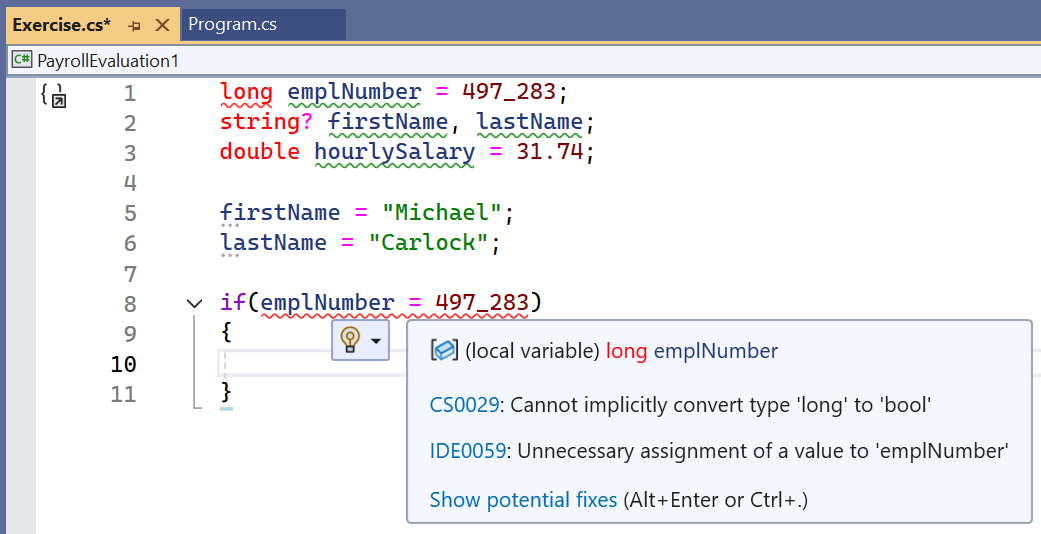Click 'lastName' assignment on line 6
Image resolution: width=1041 pixels, height=534 pixels.
[274, 243]
